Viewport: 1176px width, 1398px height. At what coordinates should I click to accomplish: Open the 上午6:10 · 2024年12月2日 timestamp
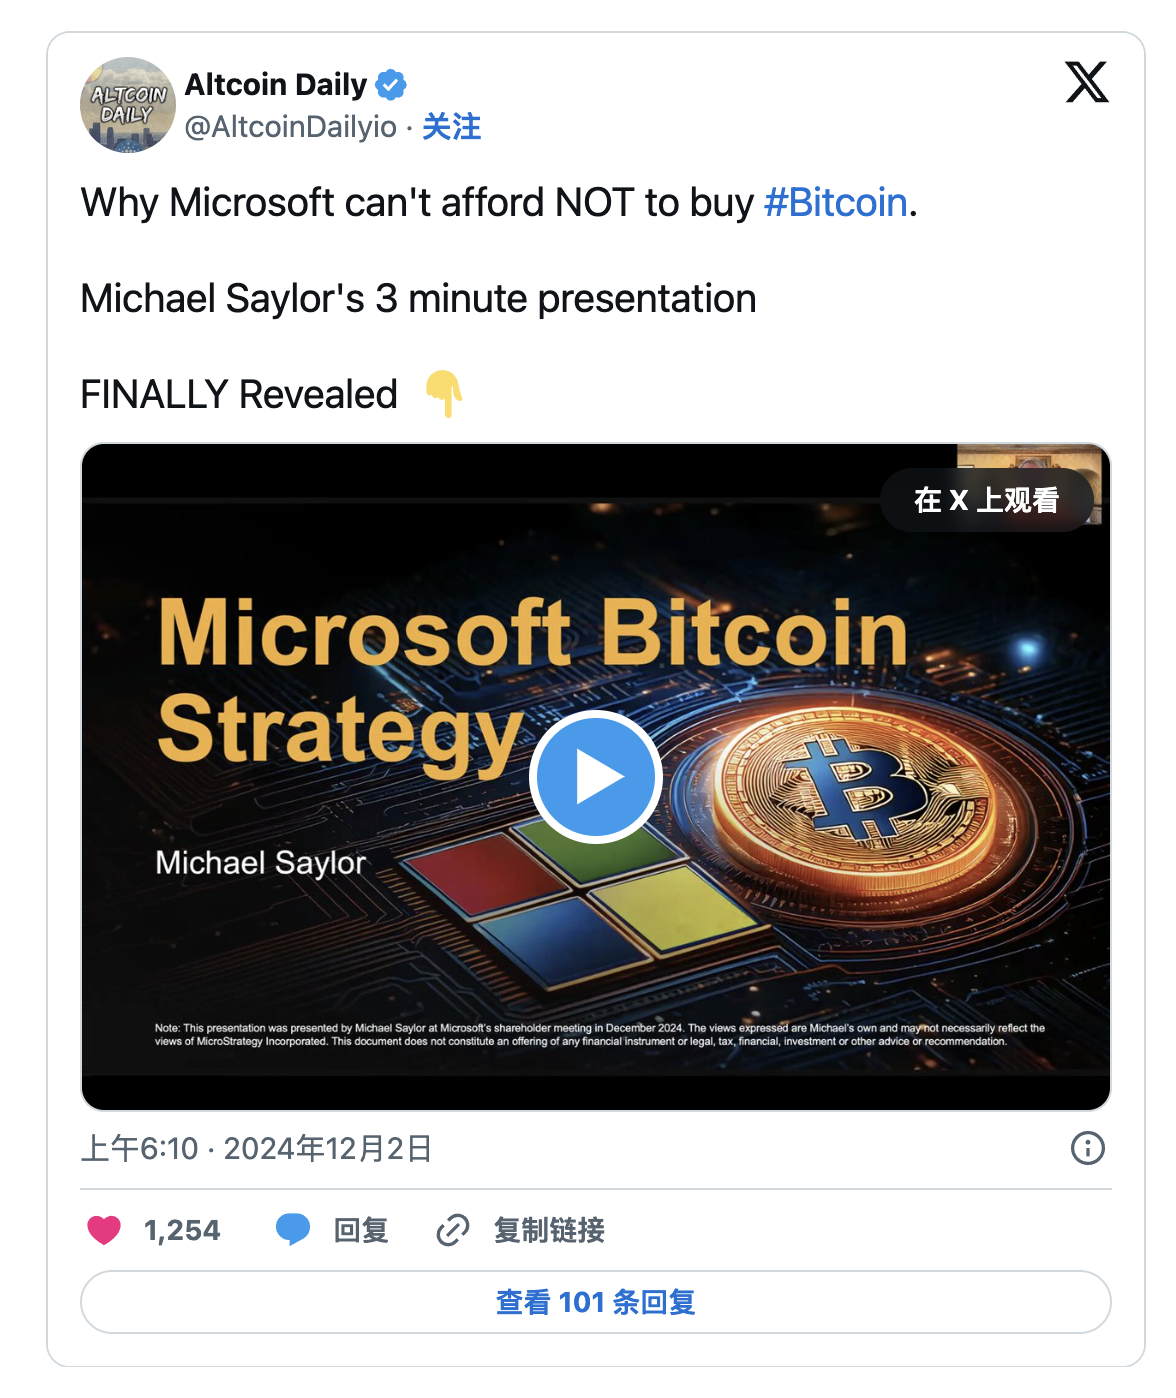pos(256,1148)
